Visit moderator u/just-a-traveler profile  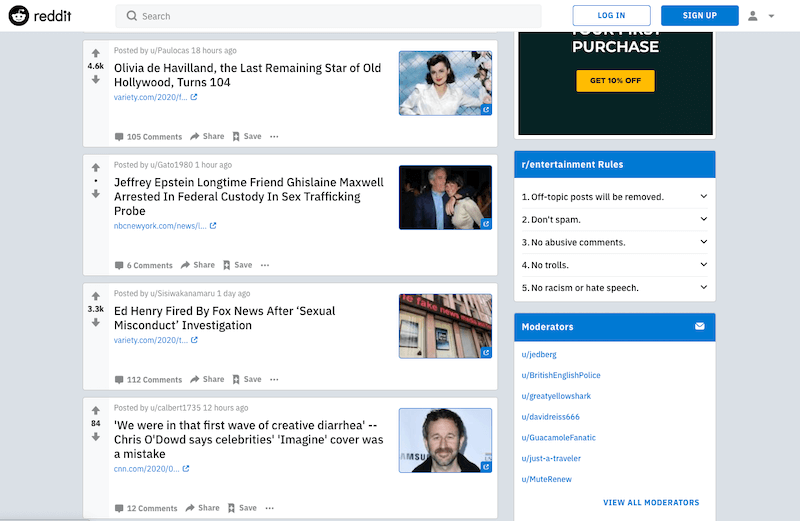coord(551,458)
